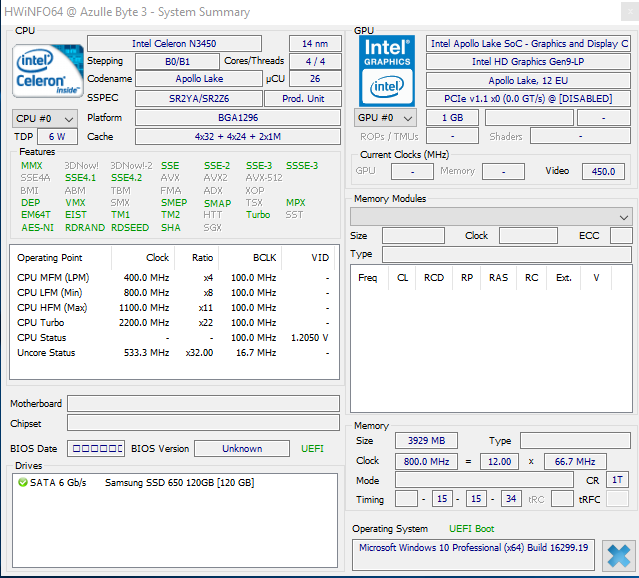Open the CPU #0 selector dropdown
Viewport: 639px width, 578px height.
[x=44, y=119]
